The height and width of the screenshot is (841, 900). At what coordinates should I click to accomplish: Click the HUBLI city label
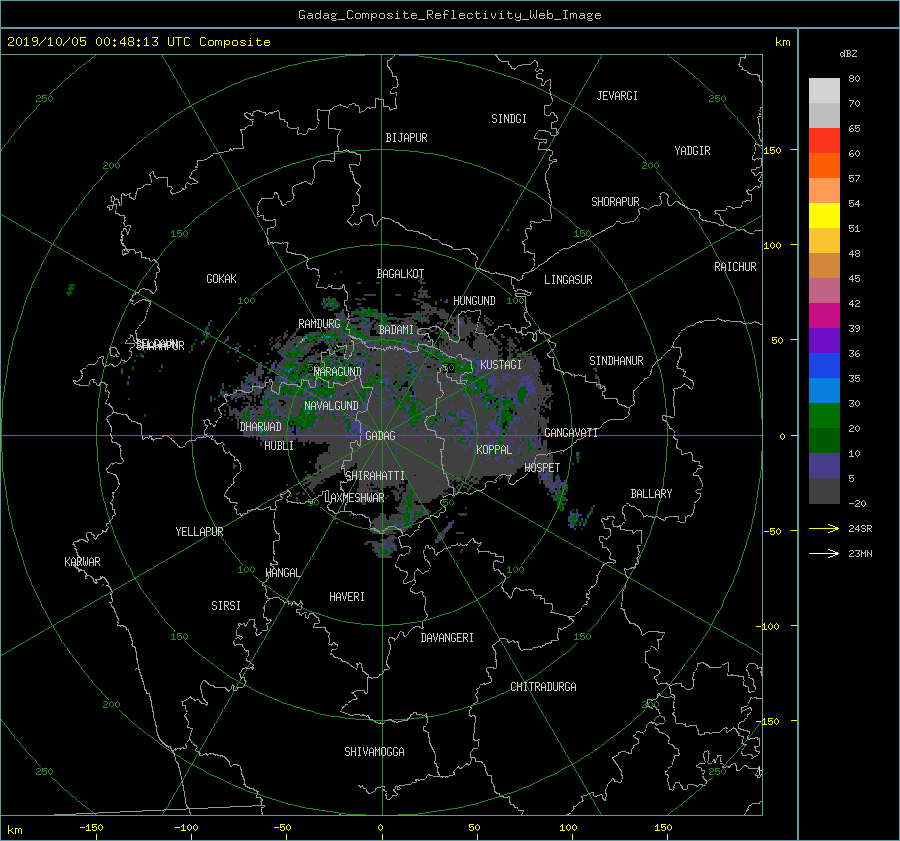pyautogui.click(x=279, y=446)
